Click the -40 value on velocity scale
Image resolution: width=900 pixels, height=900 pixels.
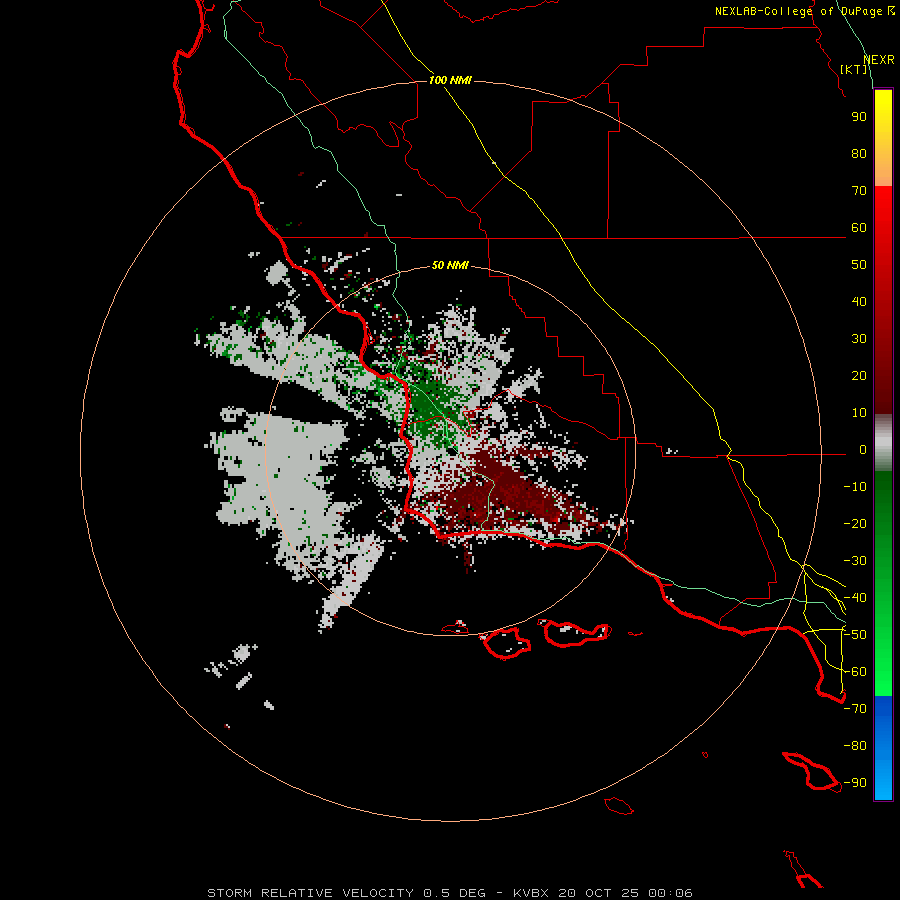855,598
